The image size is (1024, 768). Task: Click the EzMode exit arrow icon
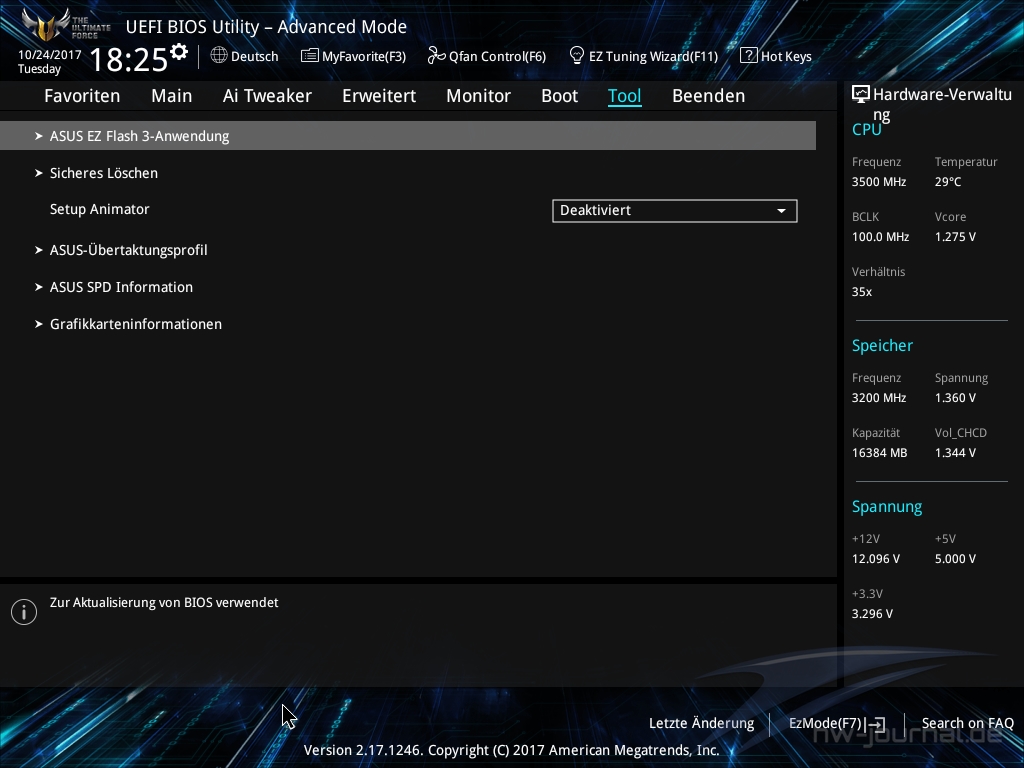click(x=875, y=724)
